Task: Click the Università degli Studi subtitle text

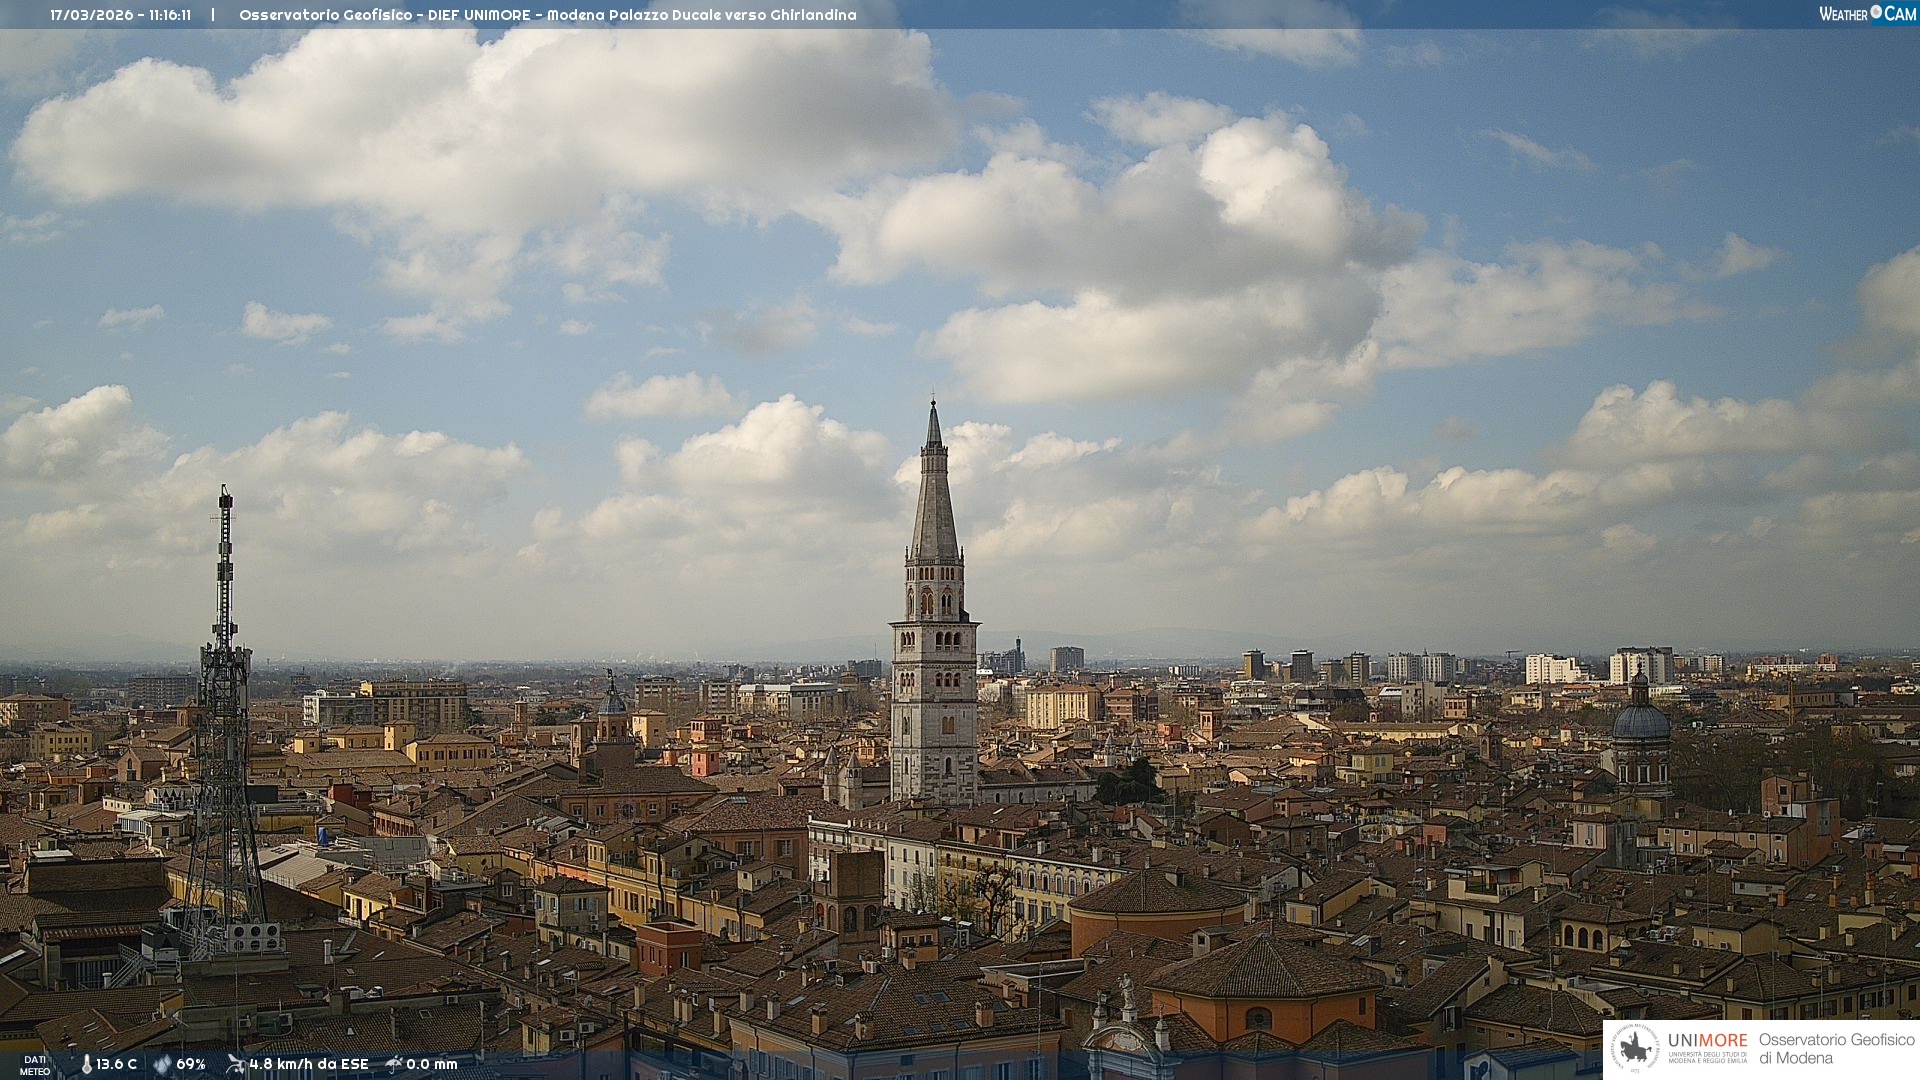Action: point(1707,1057)
